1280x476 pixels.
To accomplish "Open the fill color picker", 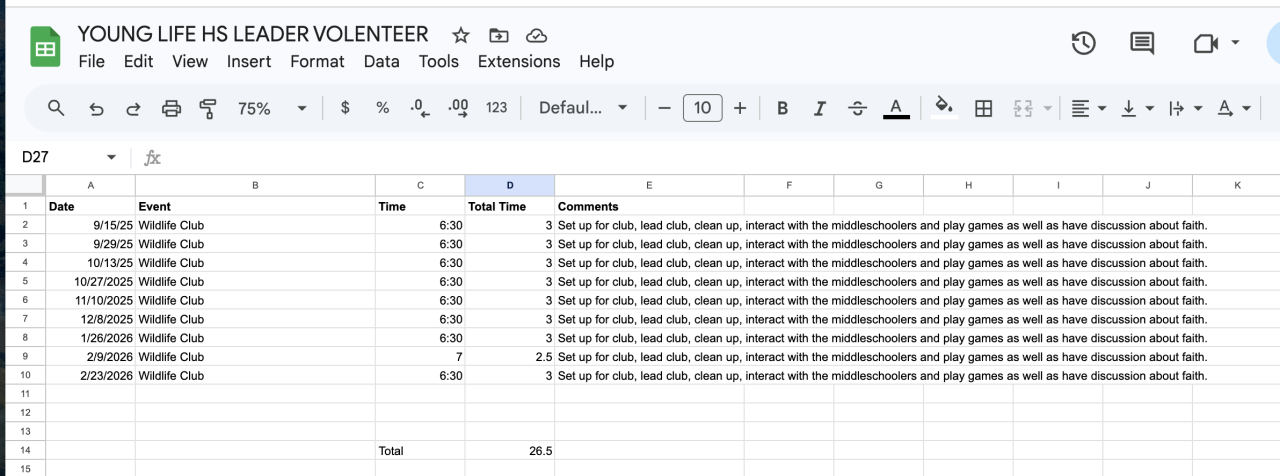I will click(943, 108).
